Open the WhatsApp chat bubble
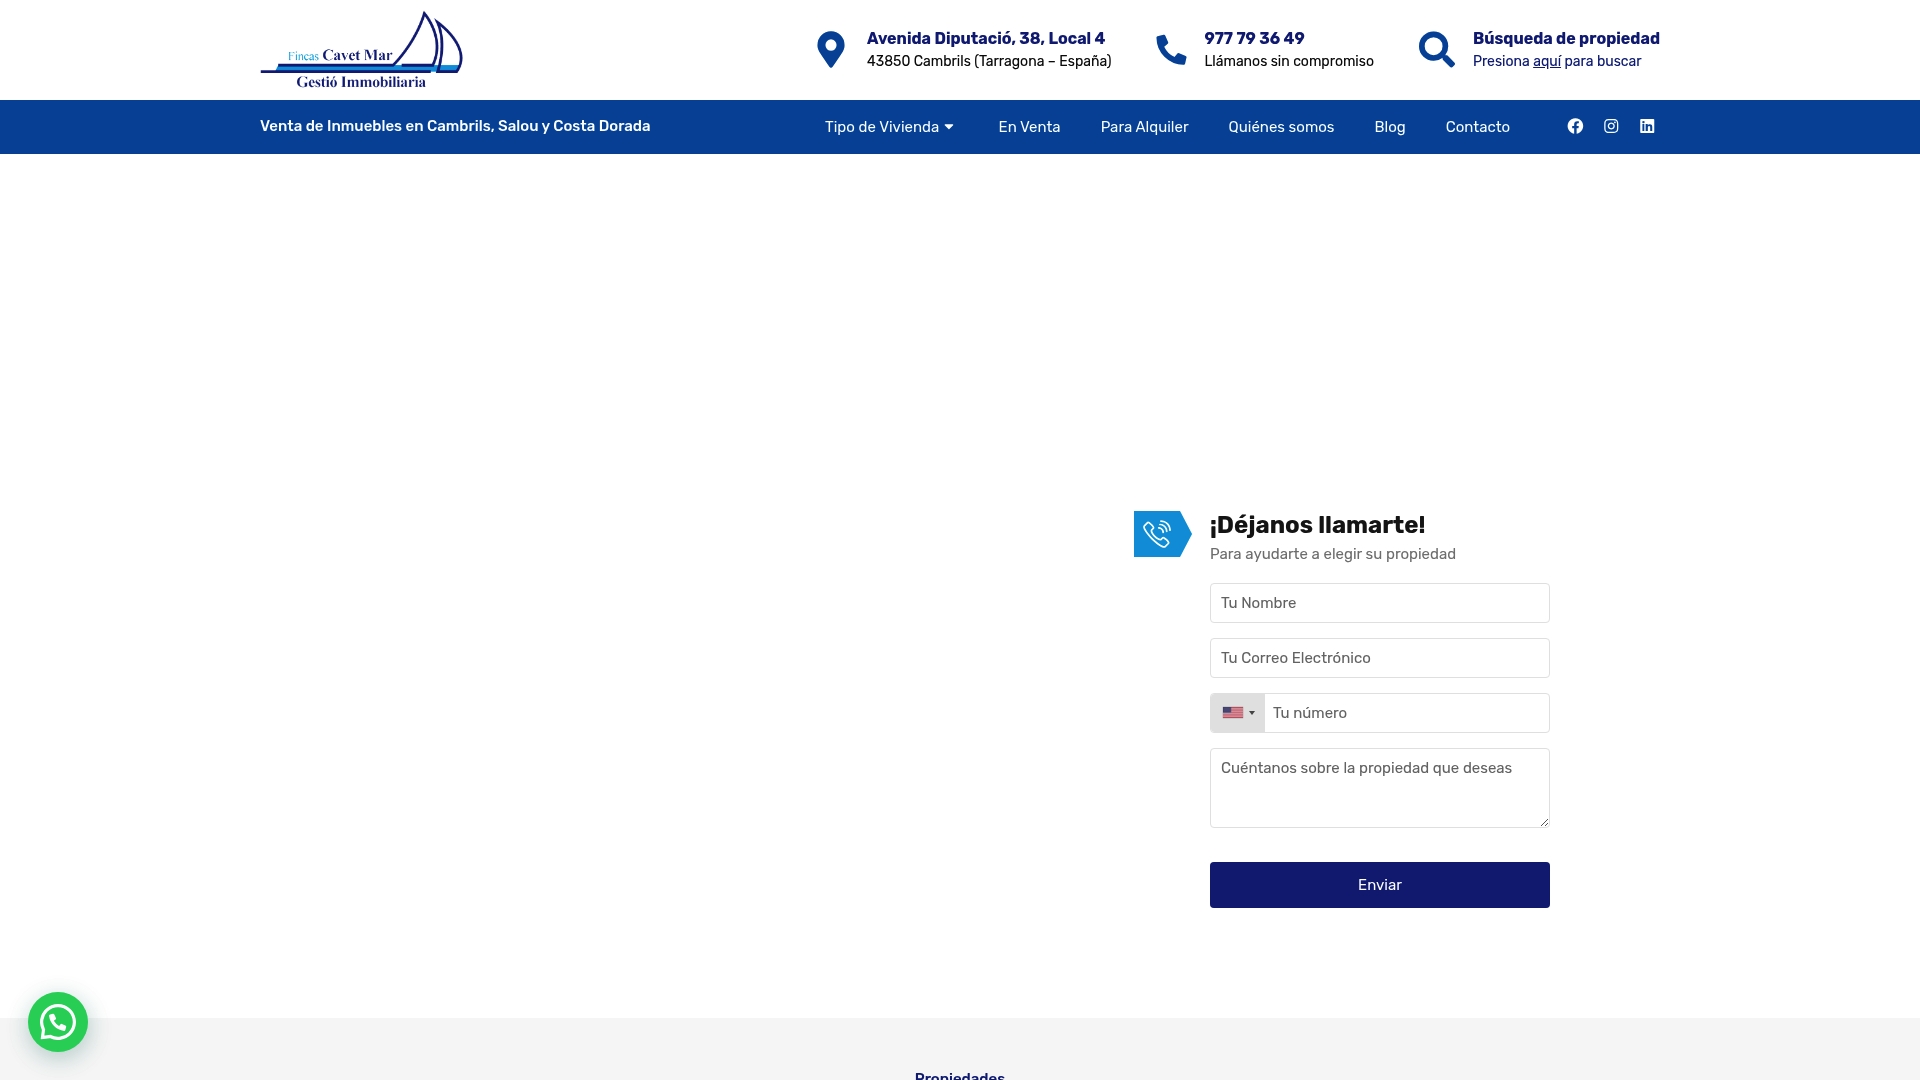Image resolution: width=1920 pixels, height=1080 pixels. click(58, 1022)
